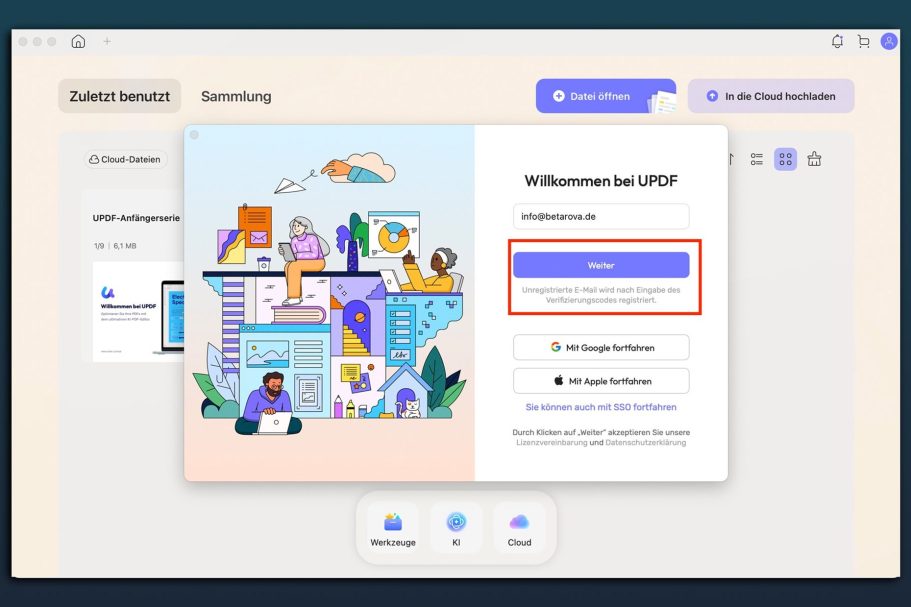Open notifications bell icon
Viewport: 911px width, 607px height.
[x=837, y=41]
